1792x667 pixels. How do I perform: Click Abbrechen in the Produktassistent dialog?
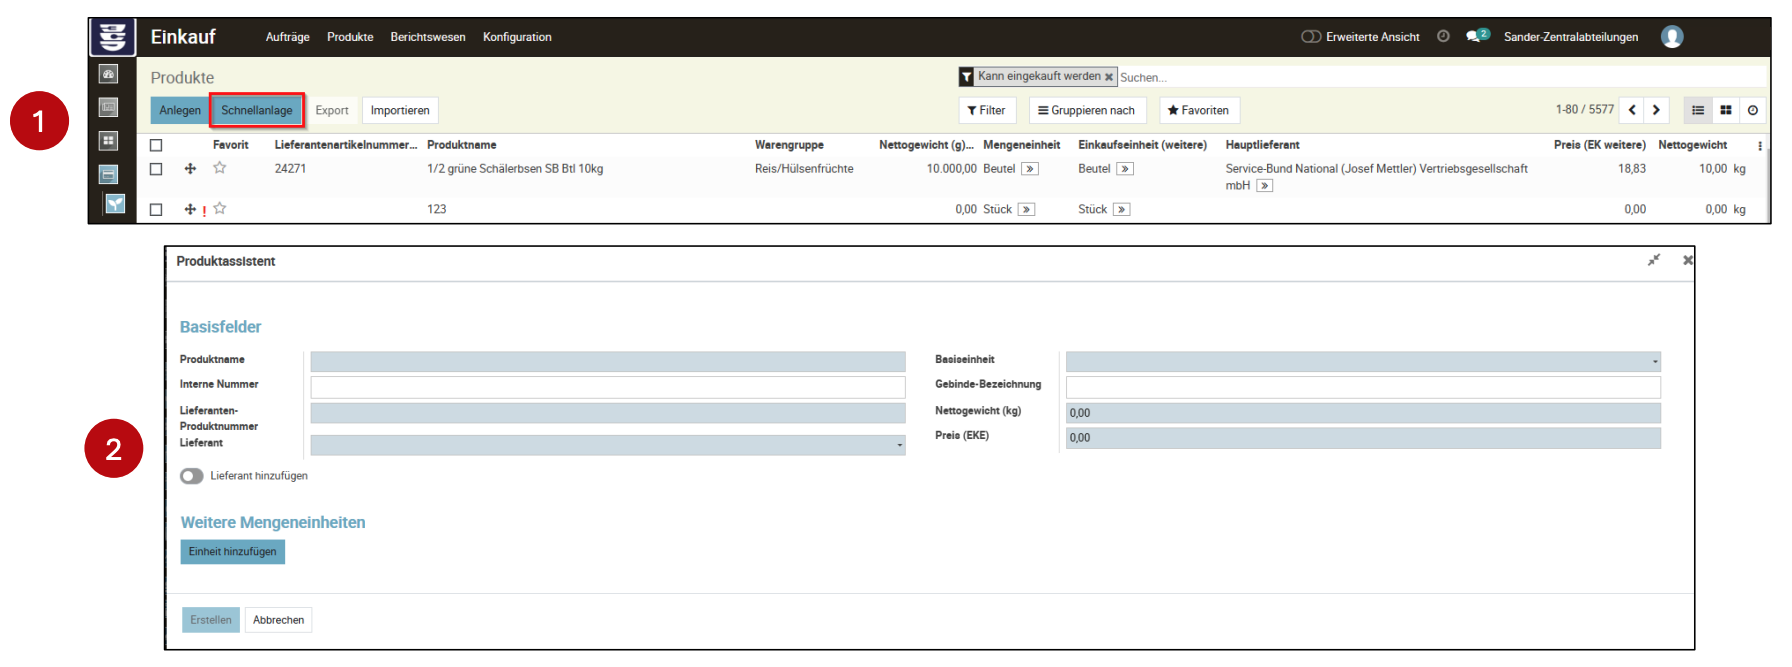pyautogui.click(x=278, y=620)
